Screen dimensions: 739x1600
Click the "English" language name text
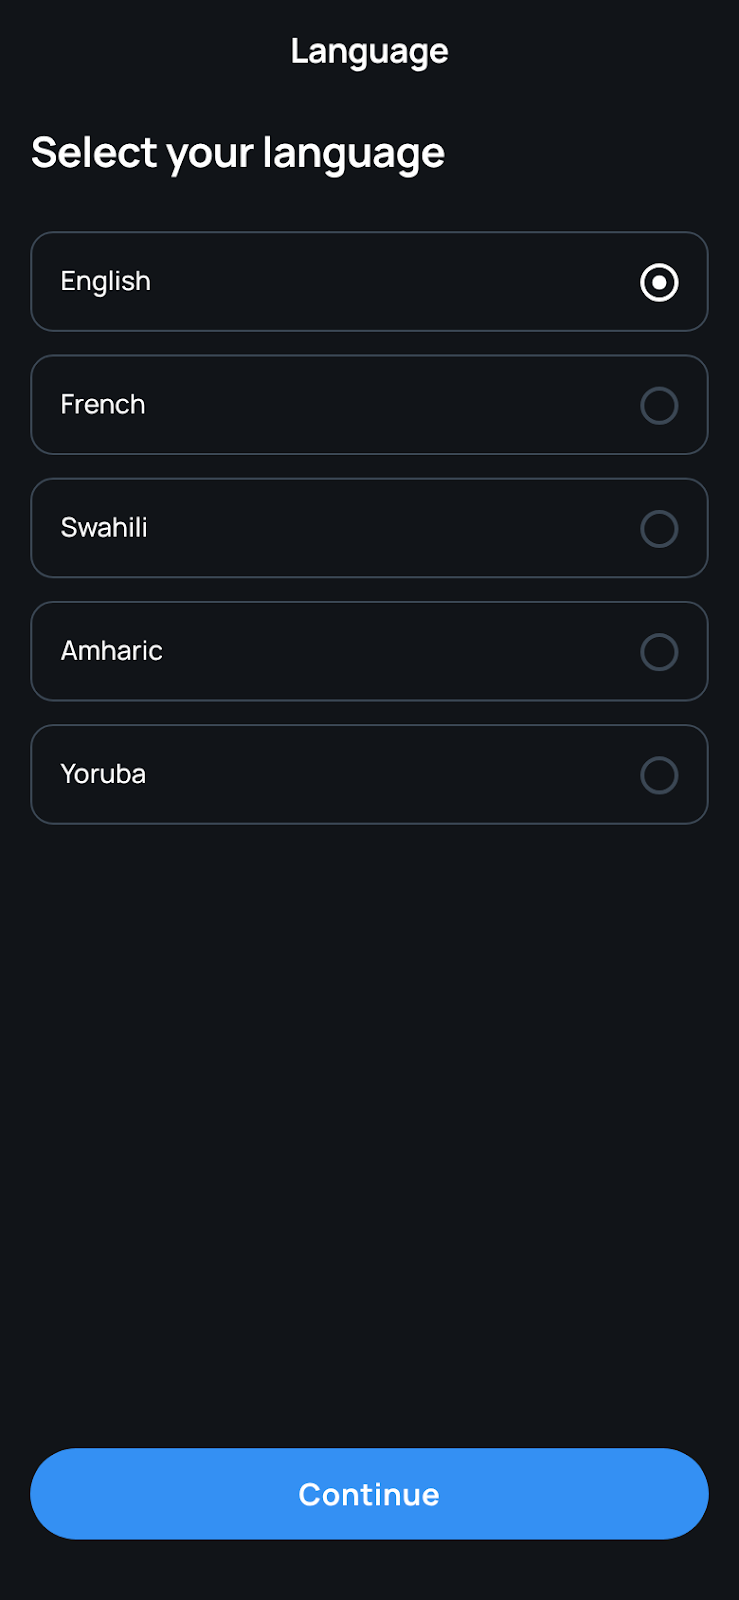click(105, 282)
